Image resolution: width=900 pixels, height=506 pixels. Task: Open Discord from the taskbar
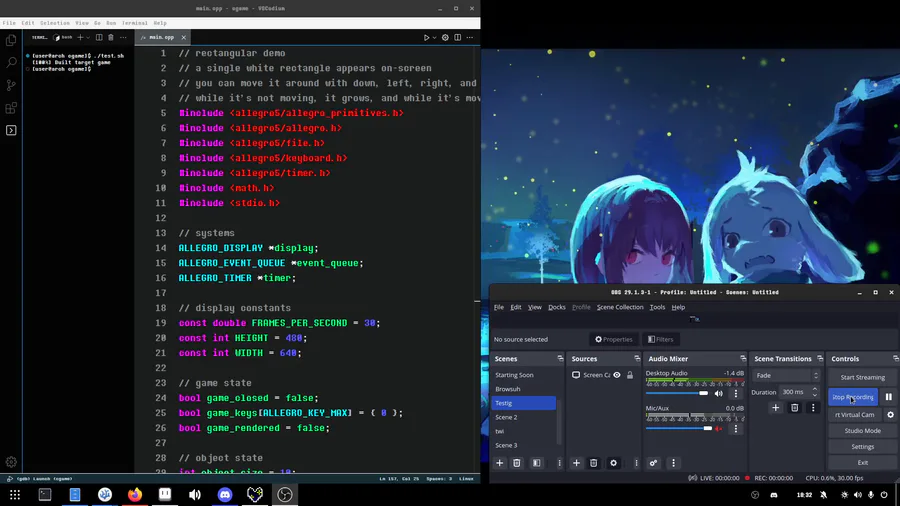[225, 495]
